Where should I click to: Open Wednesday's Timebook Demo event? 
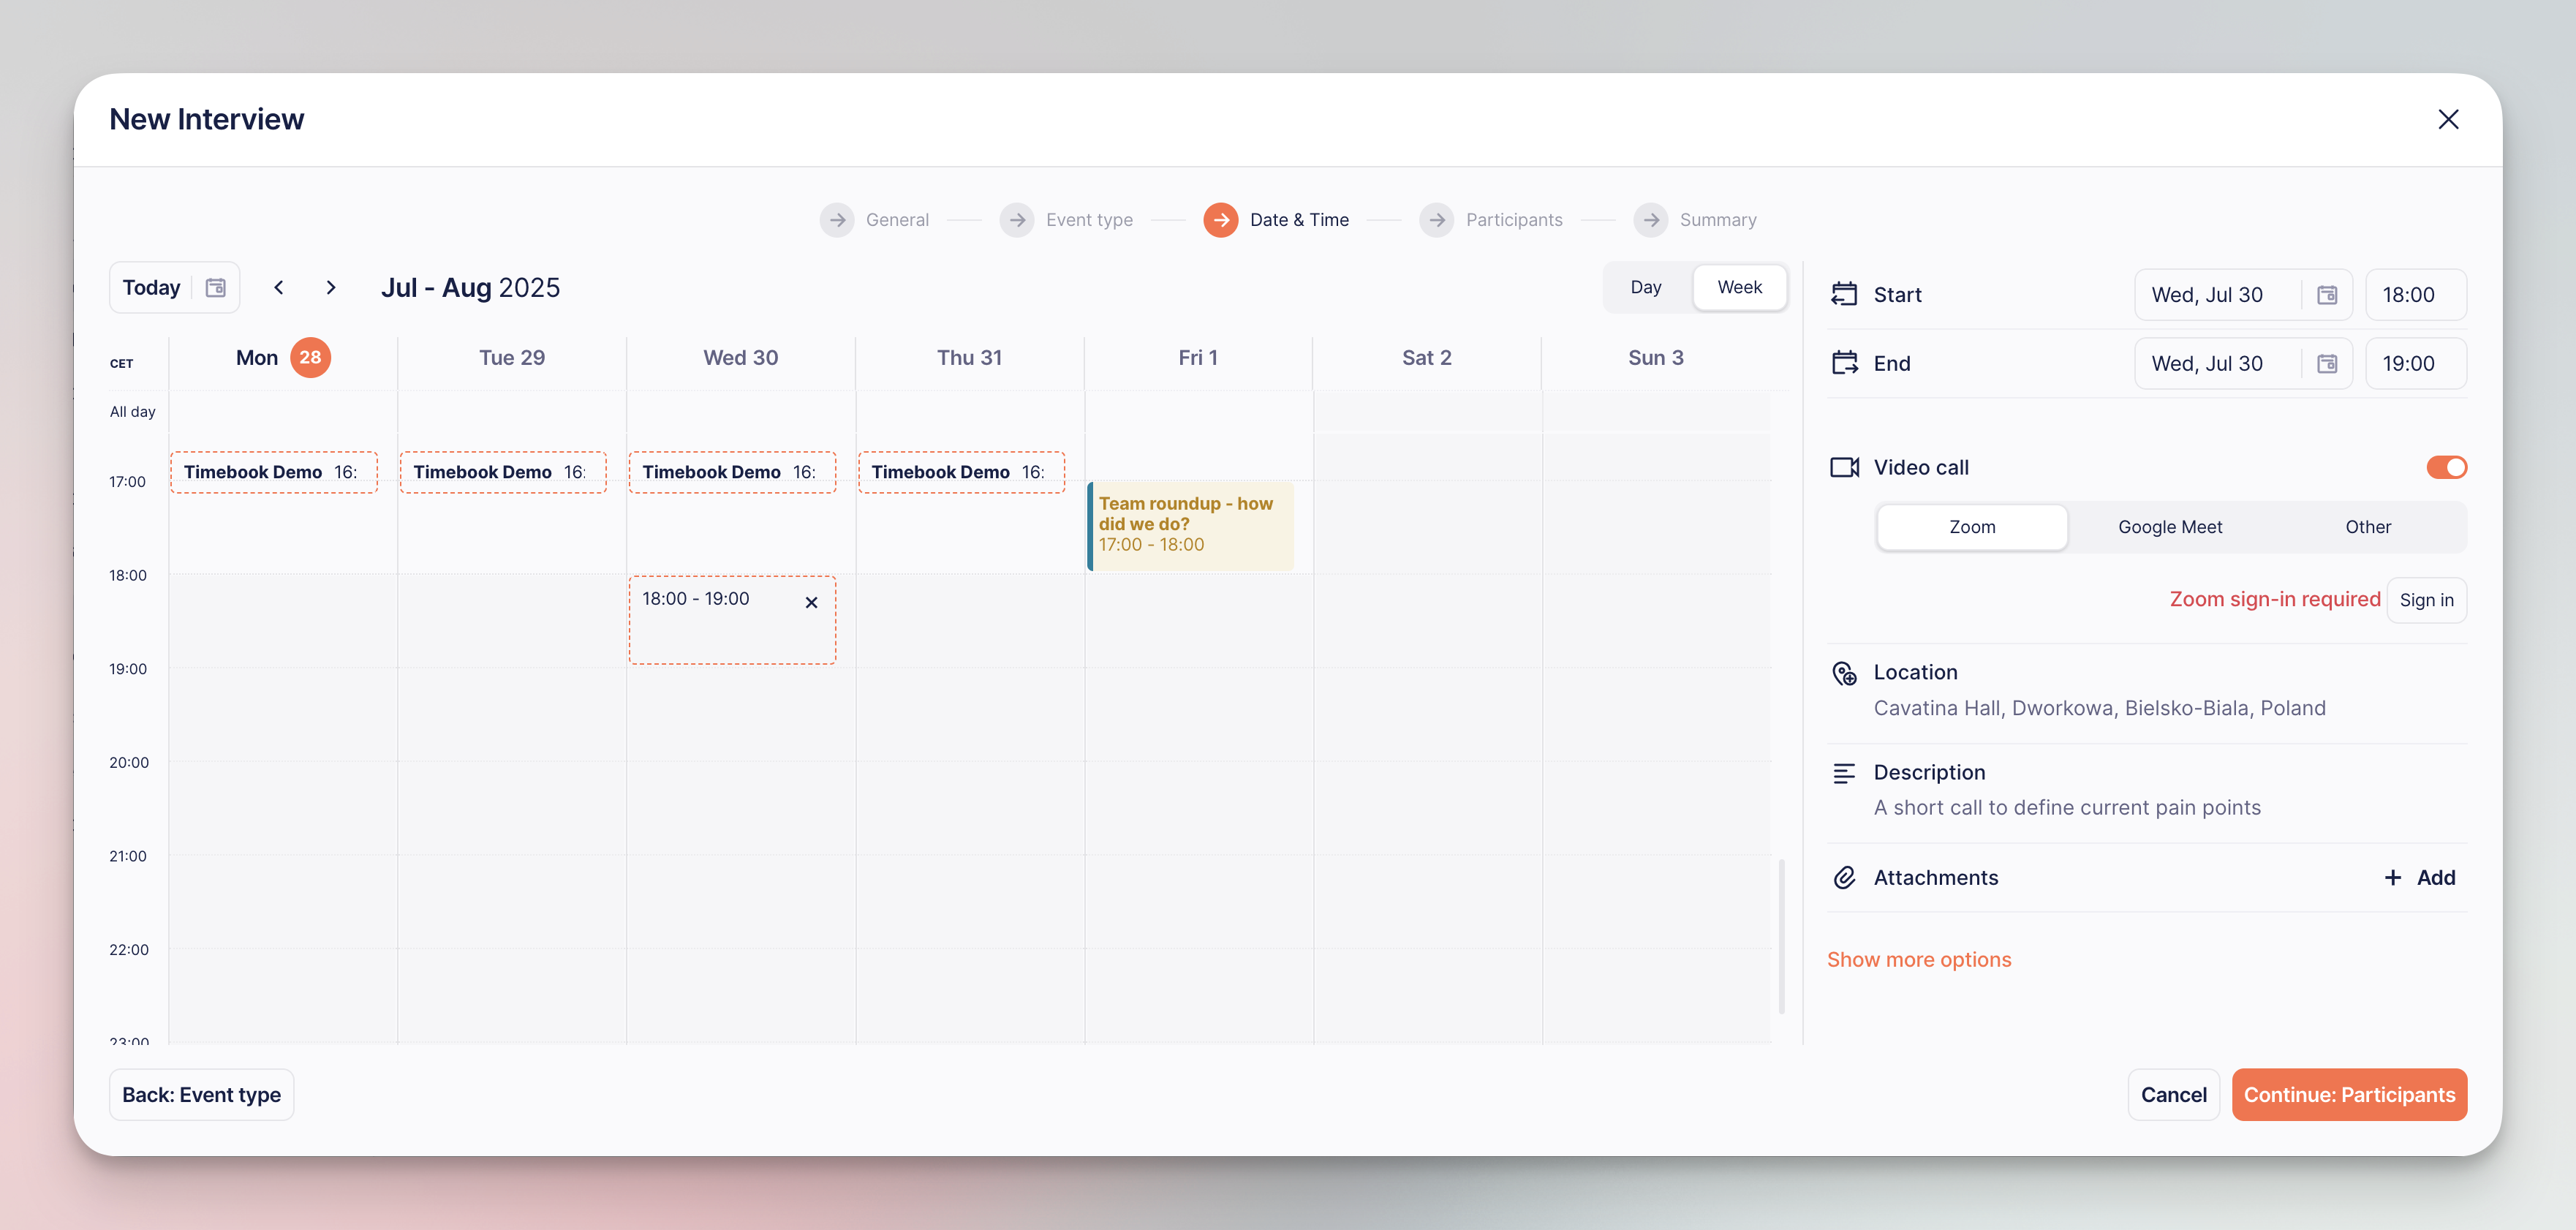point(732,472)
